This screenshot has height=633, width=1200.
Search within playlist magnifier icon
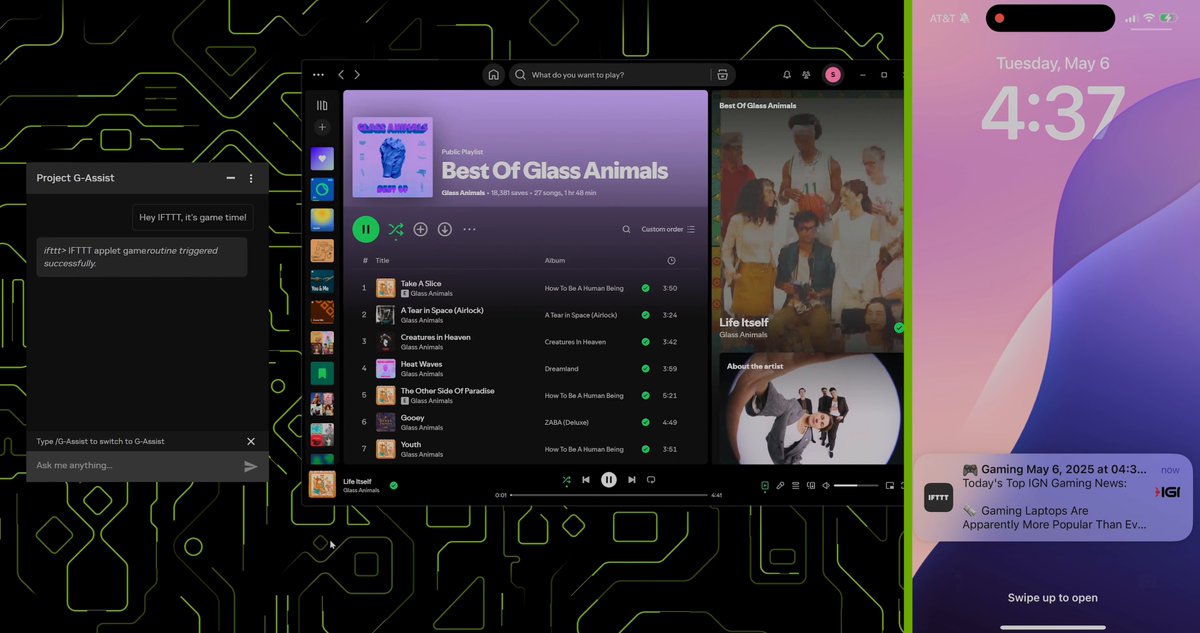click(x=627, y=229)
